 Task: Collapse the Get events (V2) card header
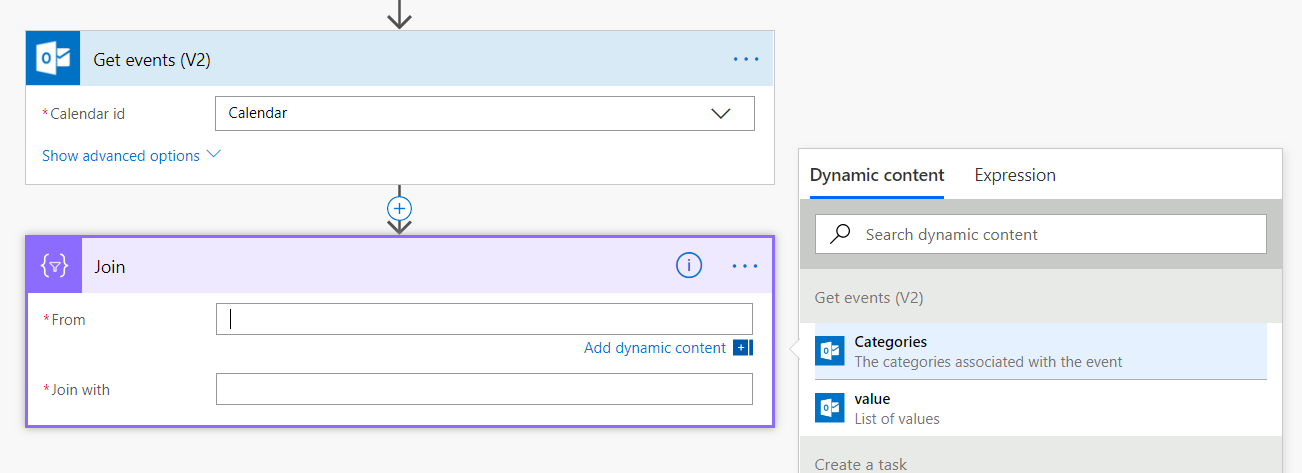pyautogui.click(x=400, y=59)
